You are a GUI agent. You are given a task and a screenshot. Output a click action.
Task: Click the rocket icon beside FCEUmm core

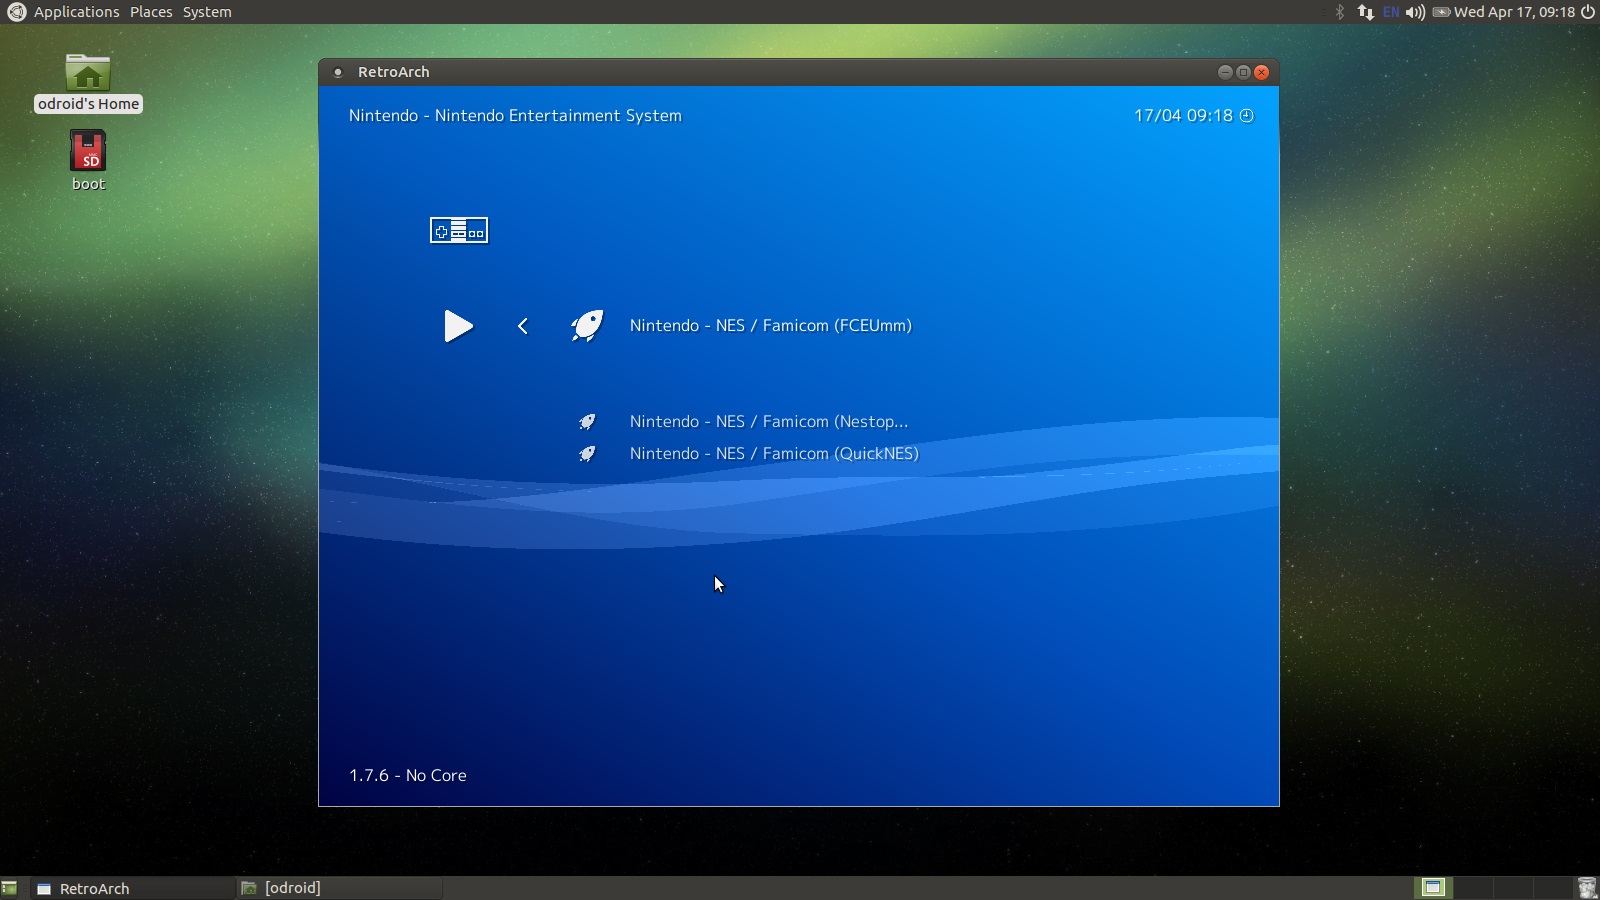pyautogui.click(x=587, y=326)
